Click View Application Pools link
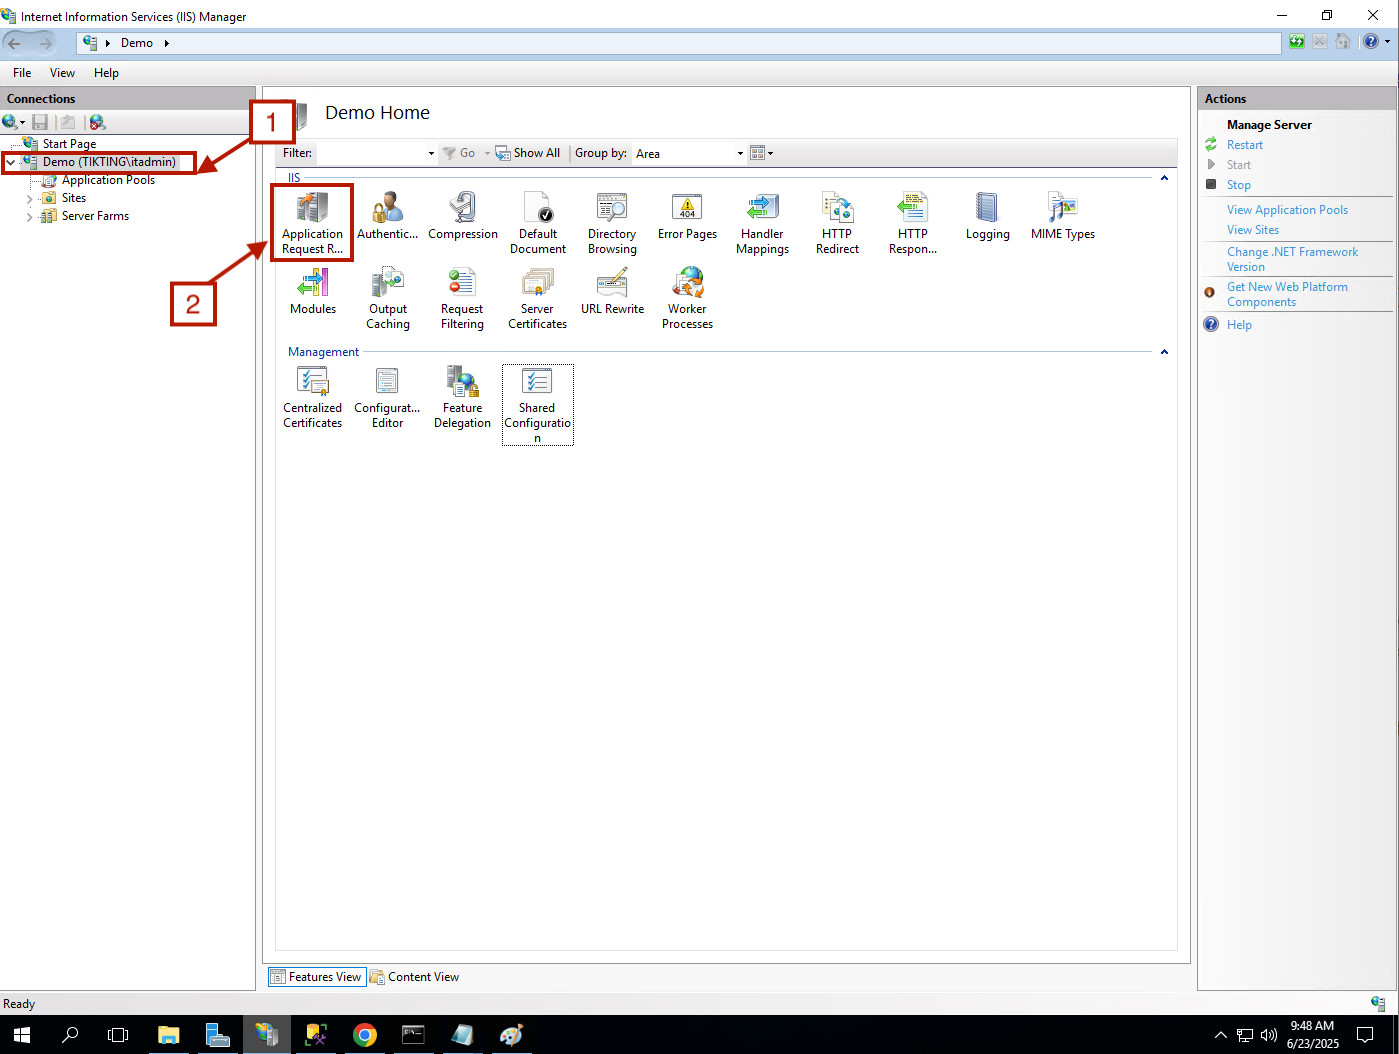1399x1054 pixels. 1287,210
